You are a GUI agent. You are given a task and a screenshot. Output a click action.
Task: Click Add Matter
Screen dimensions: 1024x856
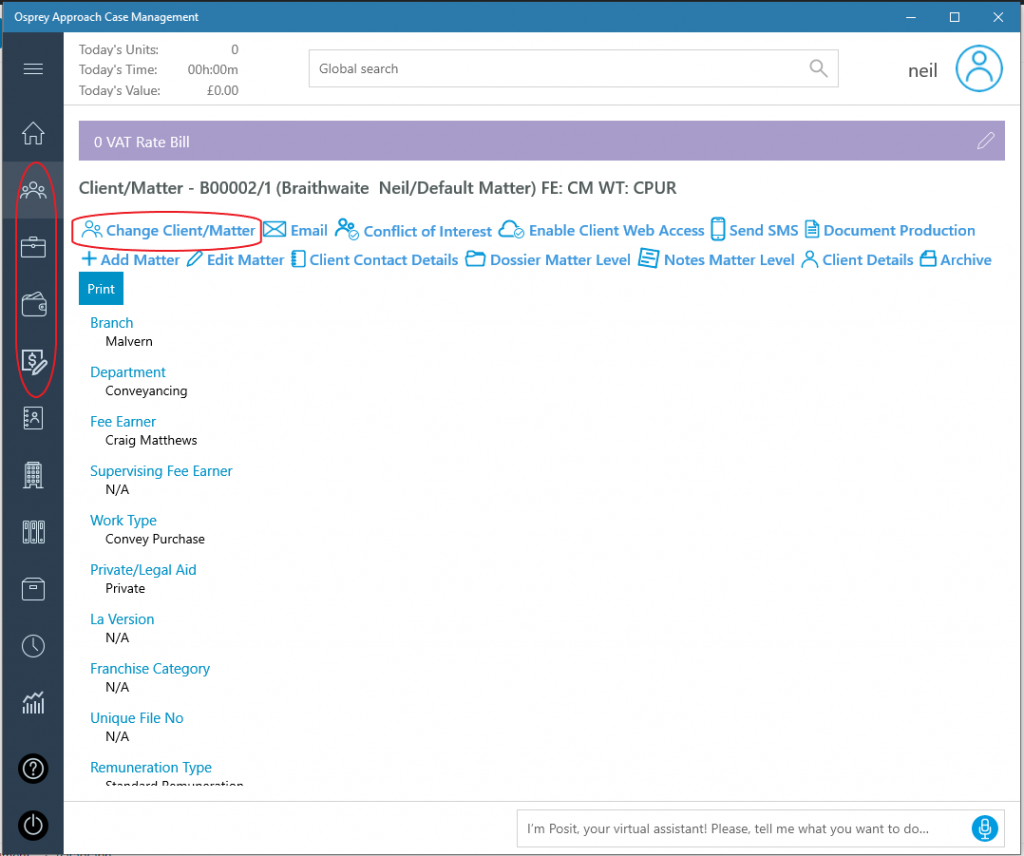pyautogui.click(x=130, y=260)
